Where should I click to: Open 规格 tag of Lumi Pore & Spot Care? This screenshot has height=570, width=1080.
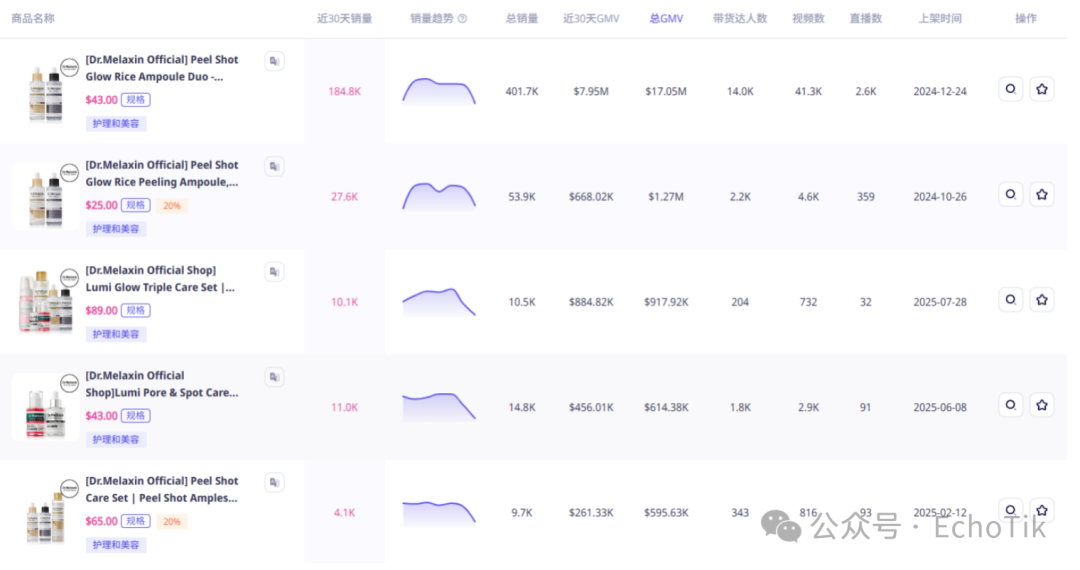point(136,416)
